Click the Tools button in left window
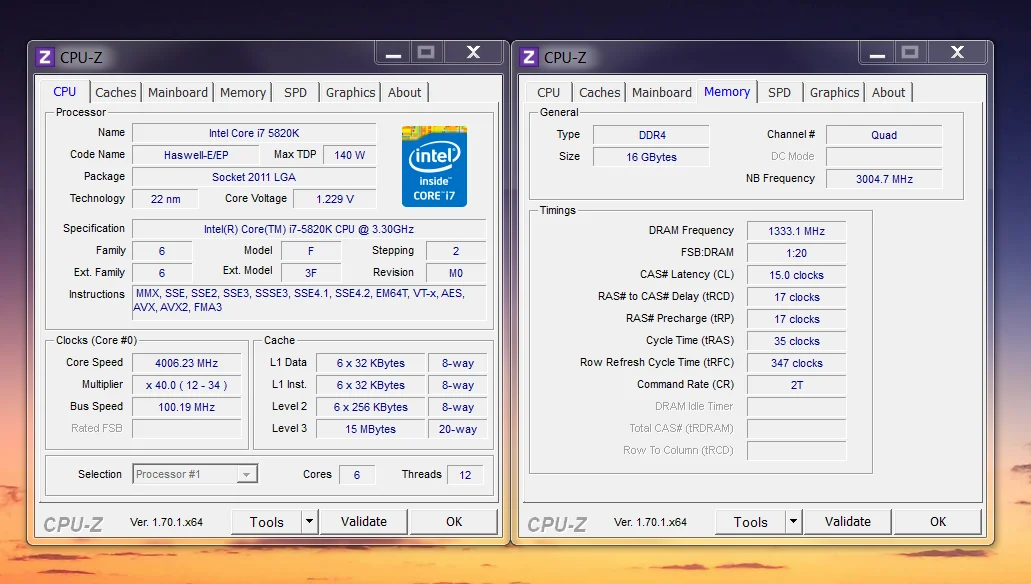The width and height of the screenshot is (1031, 584). 266,522
